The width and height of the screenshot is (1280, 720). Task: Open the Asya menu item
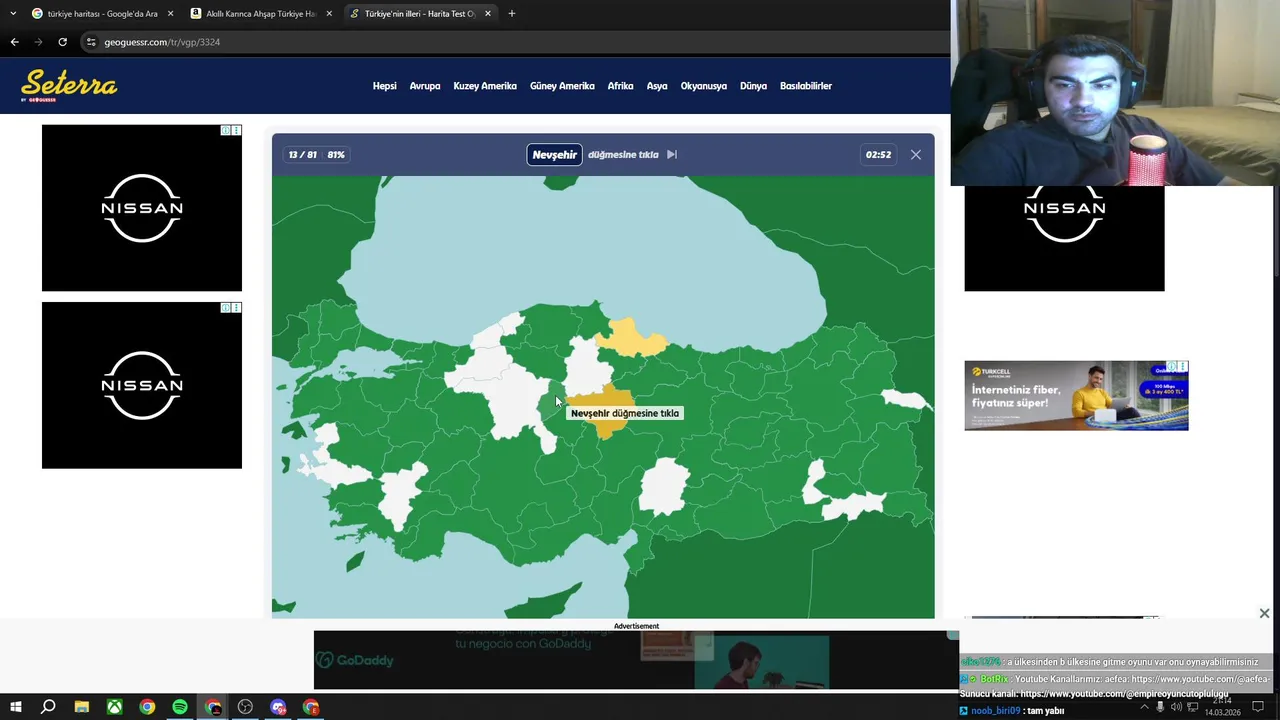657,86
